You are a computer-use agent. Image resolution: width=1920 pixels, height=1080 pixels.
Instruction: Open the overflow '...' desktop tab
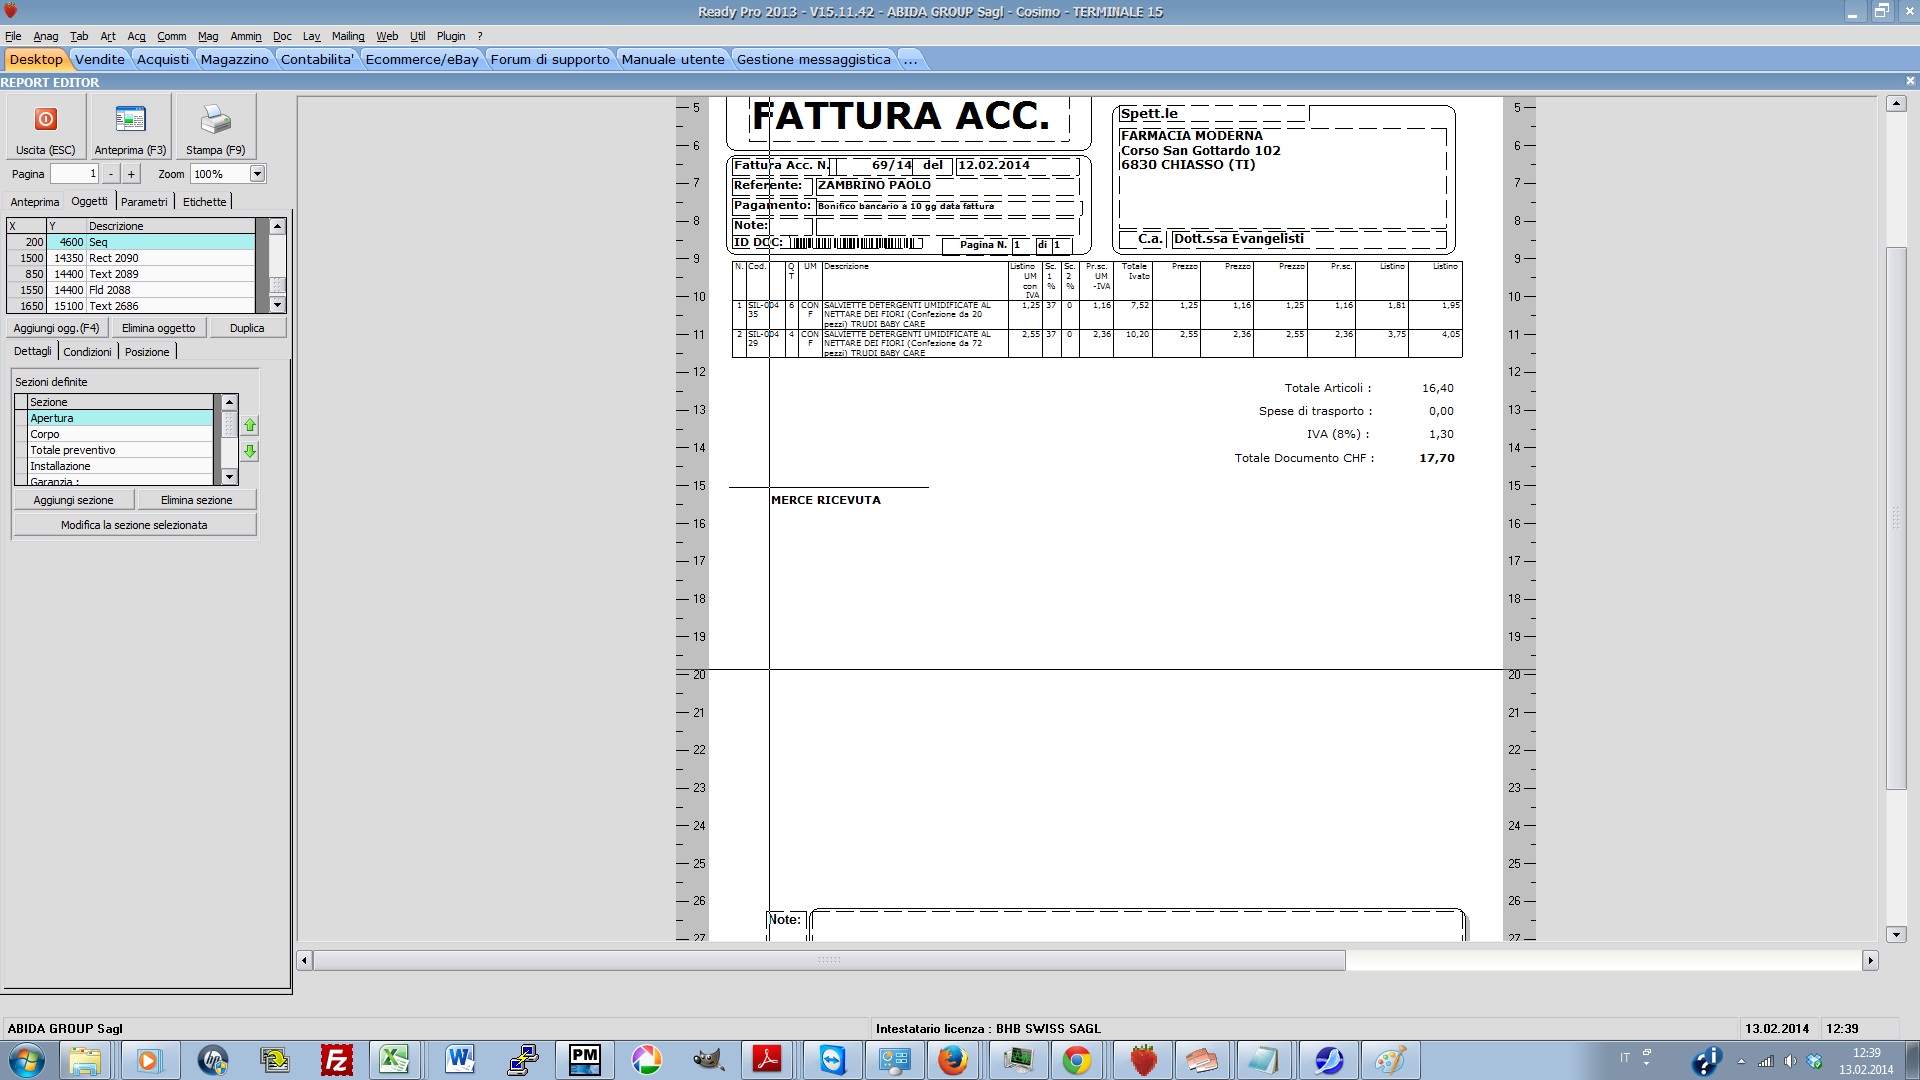click(910, 59)
